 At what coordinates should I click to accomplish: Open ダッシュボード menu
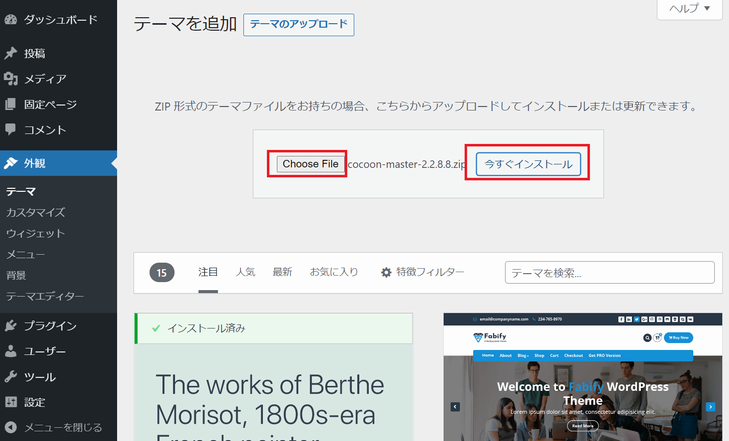coord(59,20)
